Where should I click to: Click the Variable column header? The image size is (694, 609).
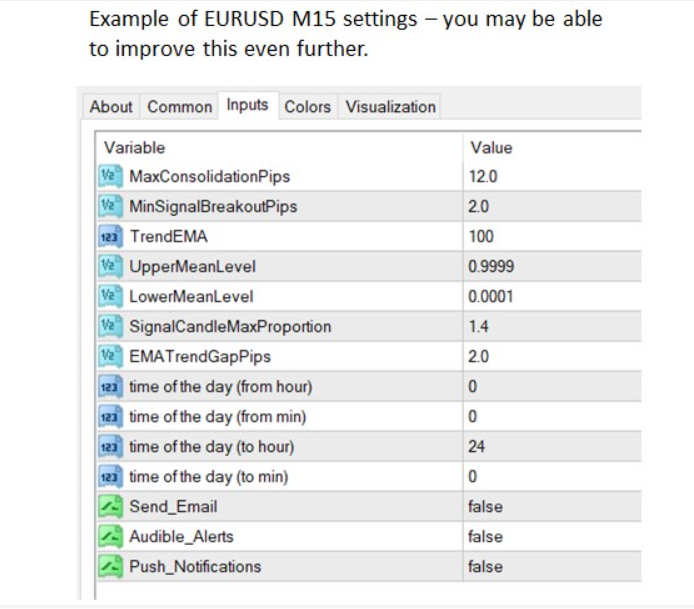(x=134, y=147)
